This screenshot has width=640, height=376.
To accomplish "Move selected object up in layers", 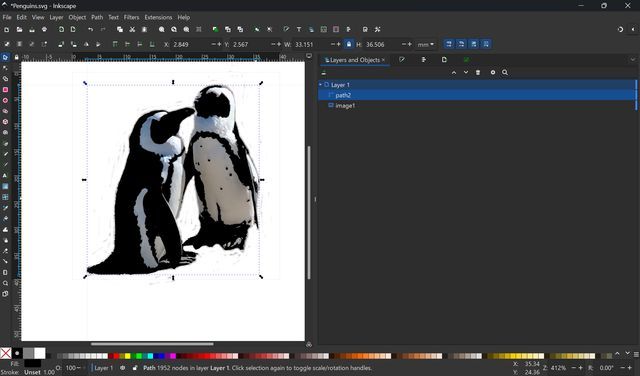I will click(454, 72).
